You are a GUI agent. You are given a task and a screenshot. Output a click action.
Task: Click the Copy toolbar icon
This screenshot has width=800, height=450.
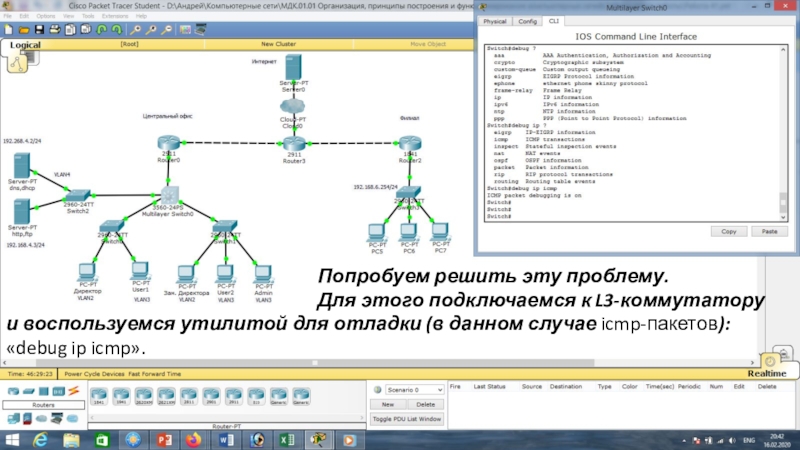click(x=70, y=30)
